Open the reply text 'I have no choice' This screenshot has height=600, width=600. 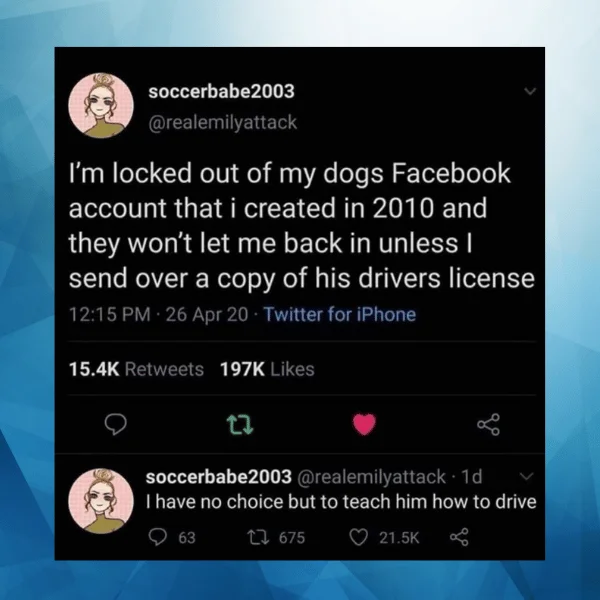coord(341,502)
